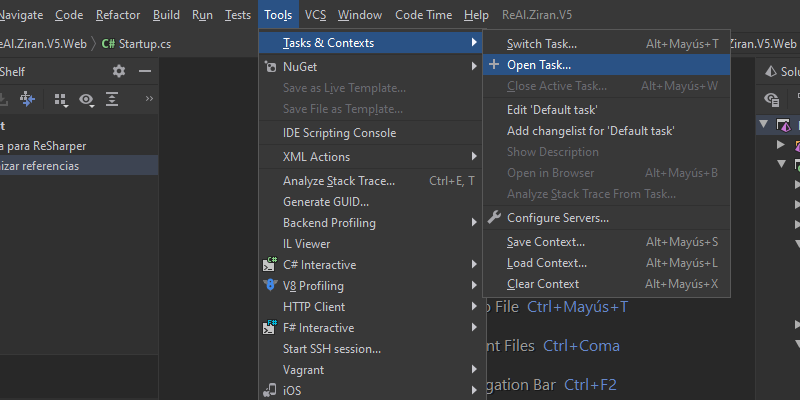This screenshot has width=800, height=400.
Task: Open the Shelf panel settings gear
Action: (119, 71)
